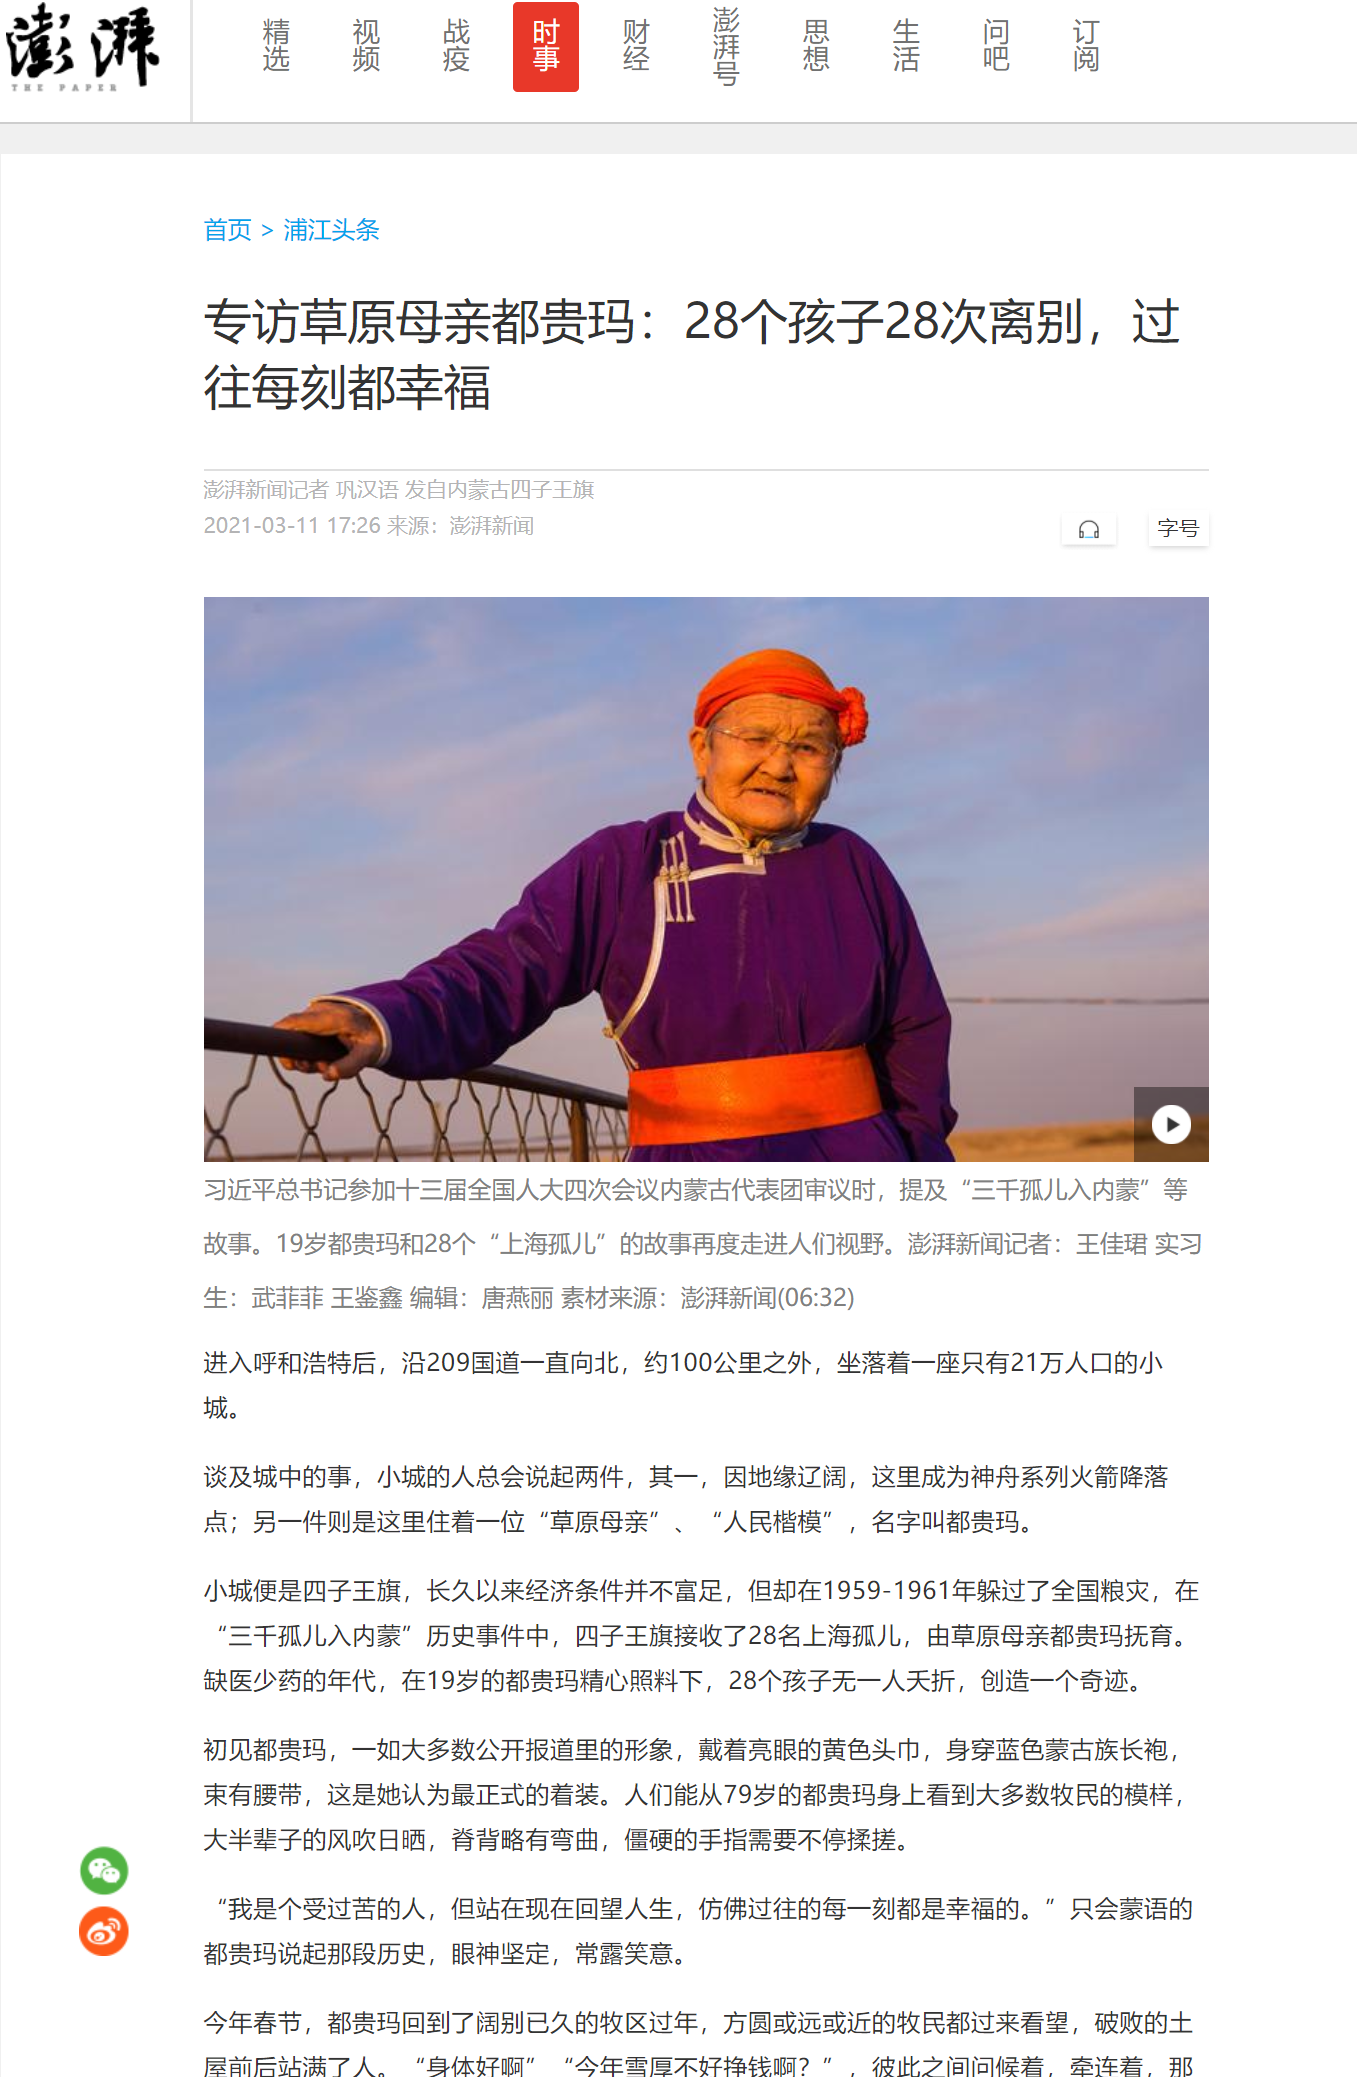This screenshot has width=1357, height=2077.
Task: Click the article's main photo thumbnail
Action: click(x=706, y=879)
